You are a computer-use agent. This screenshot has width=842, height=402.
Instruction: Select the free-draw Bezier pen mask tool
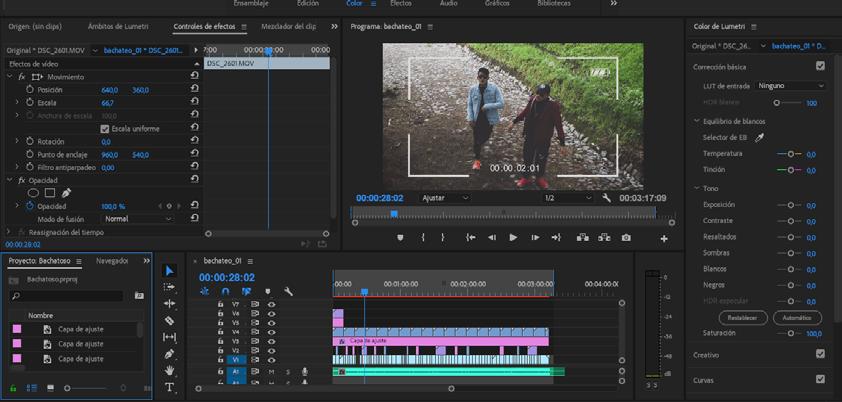[67, 193]
